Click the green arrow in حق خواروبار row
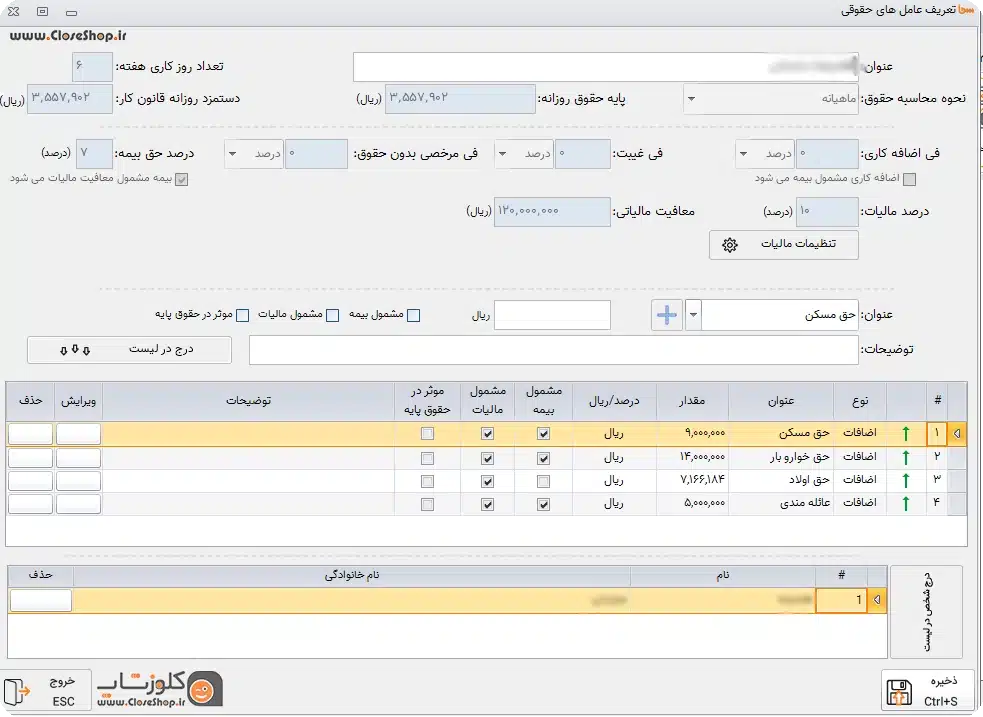 tap(905, 458)
